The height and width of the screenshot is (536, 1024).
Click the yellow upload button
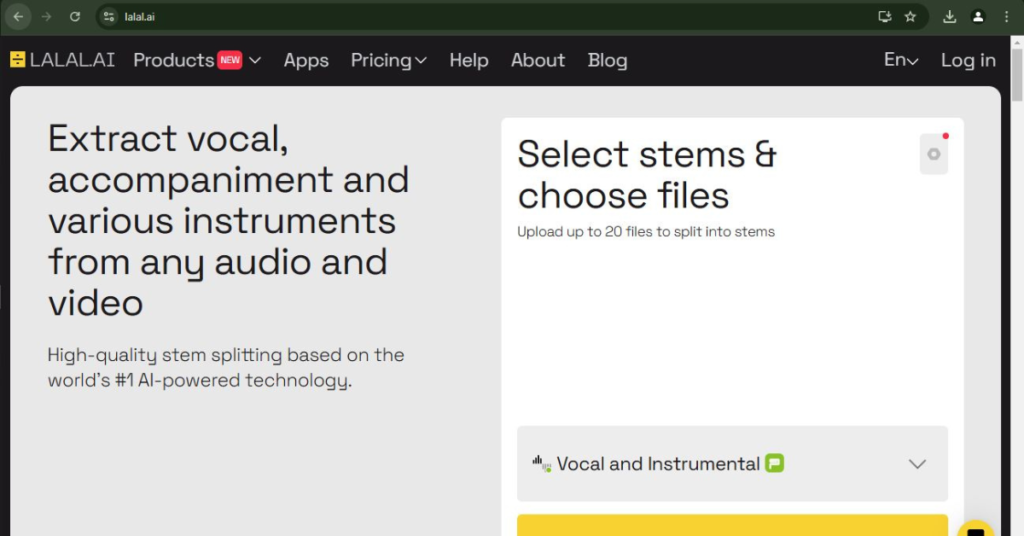[732, 526]
